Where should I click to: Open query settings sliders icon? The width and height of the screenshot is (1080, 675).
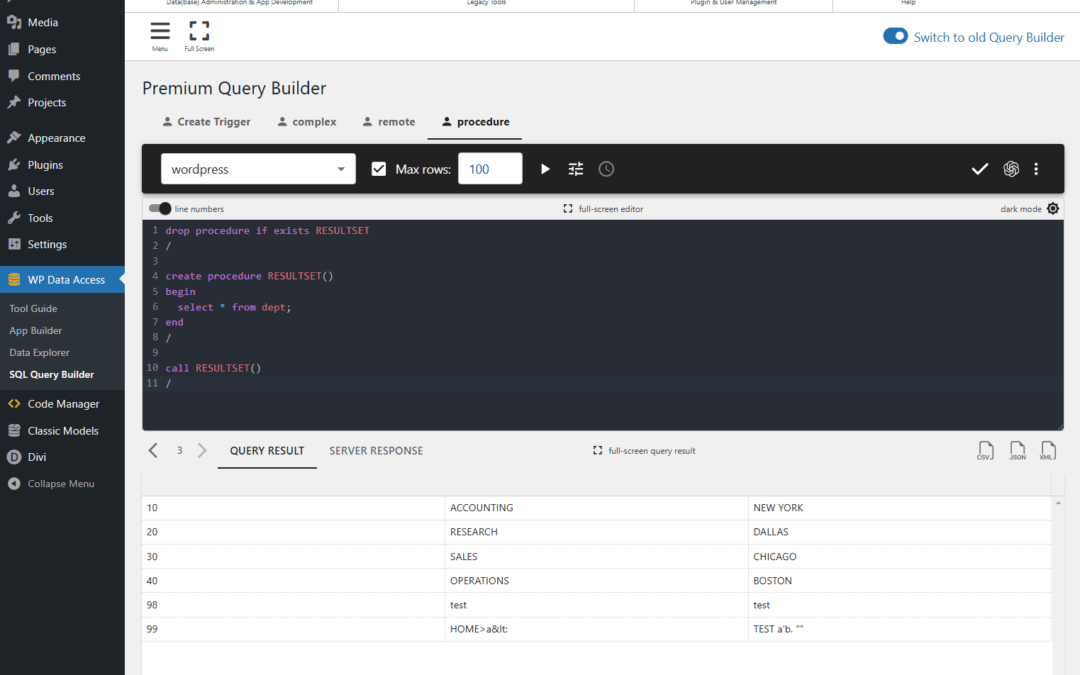tap(576, 169)
